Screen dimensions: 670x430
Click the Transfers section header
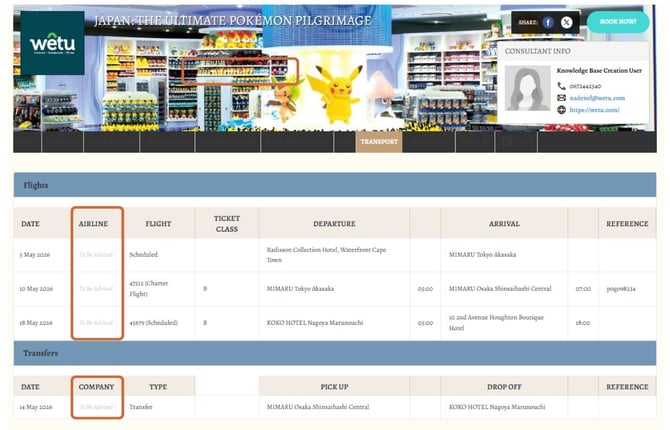[335, 353]
